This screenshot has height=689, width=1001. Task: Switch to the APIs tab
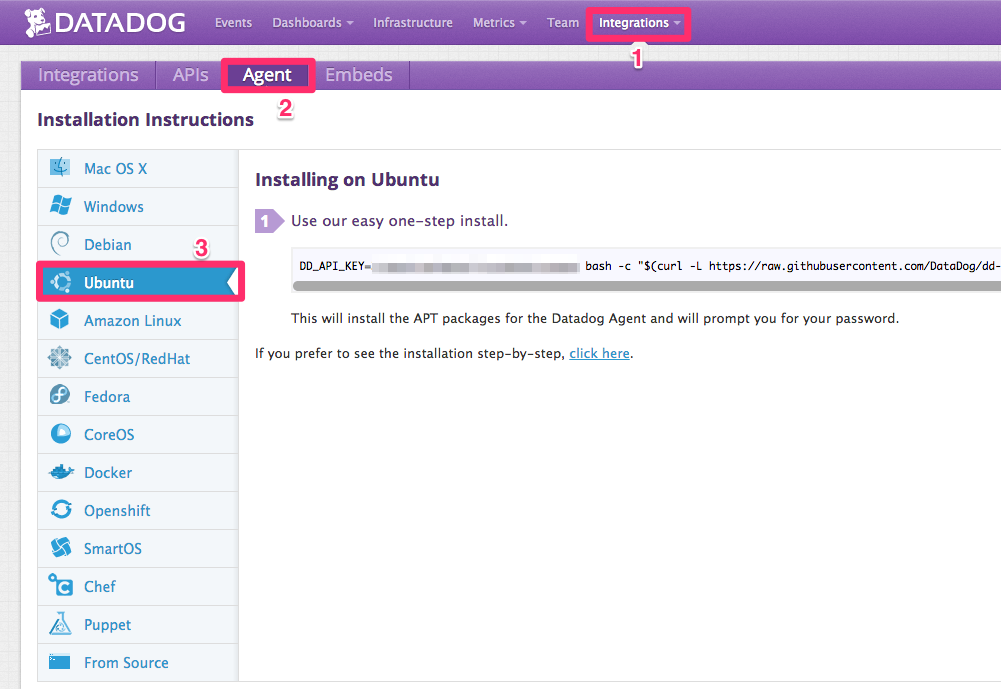(189, 74)
